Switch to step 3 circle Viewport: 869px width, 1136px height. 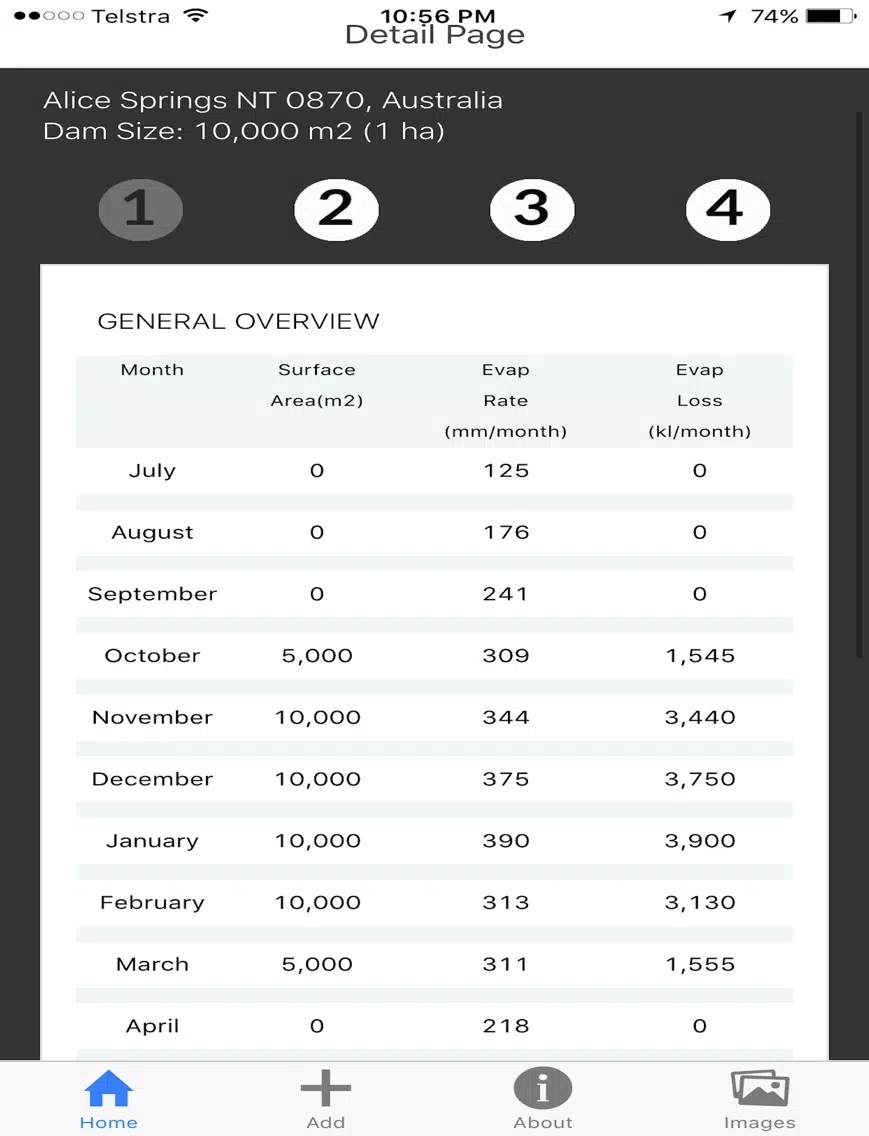click(532, 209)
